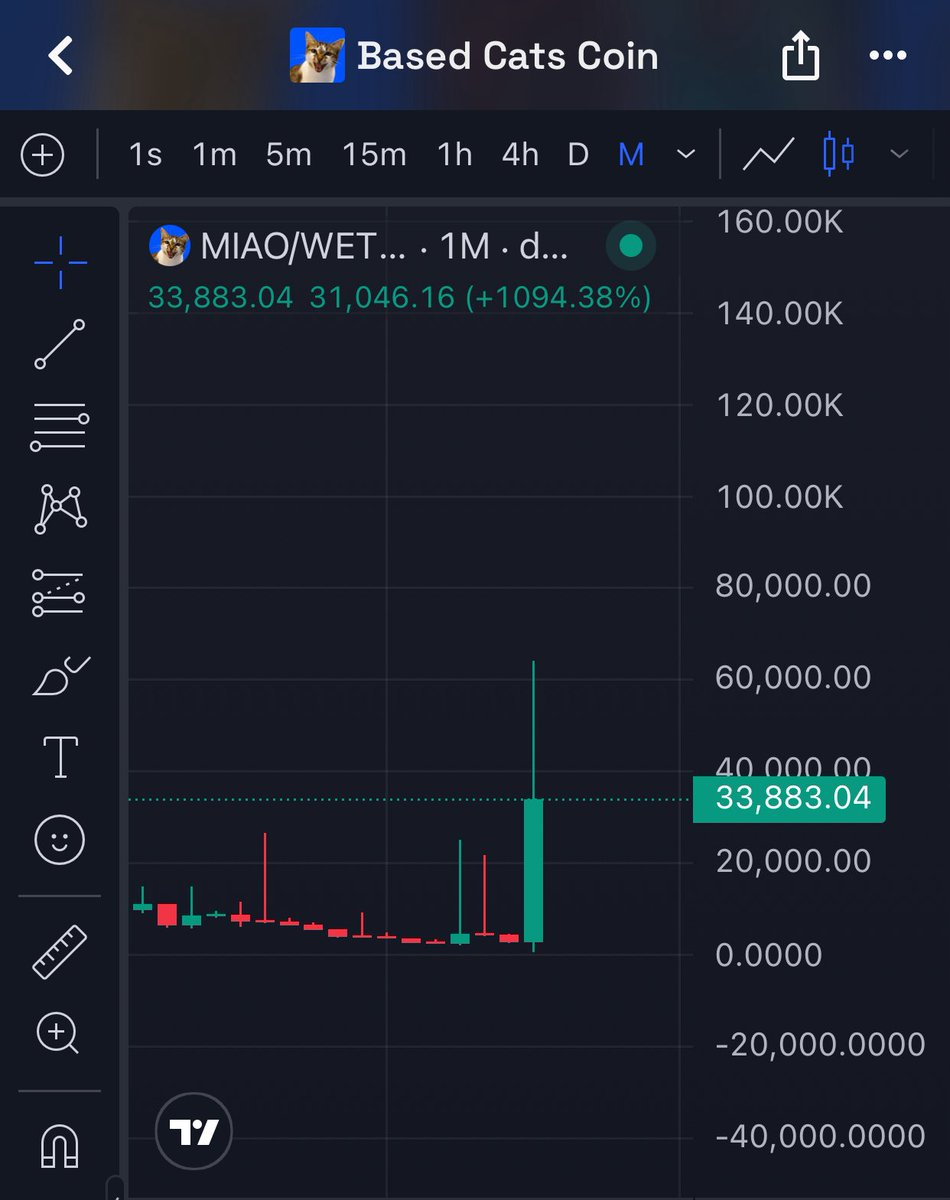This screenshot has height=1200, width=950.
Task: Select the 1m timeframe
Action: tap(214, 155)
